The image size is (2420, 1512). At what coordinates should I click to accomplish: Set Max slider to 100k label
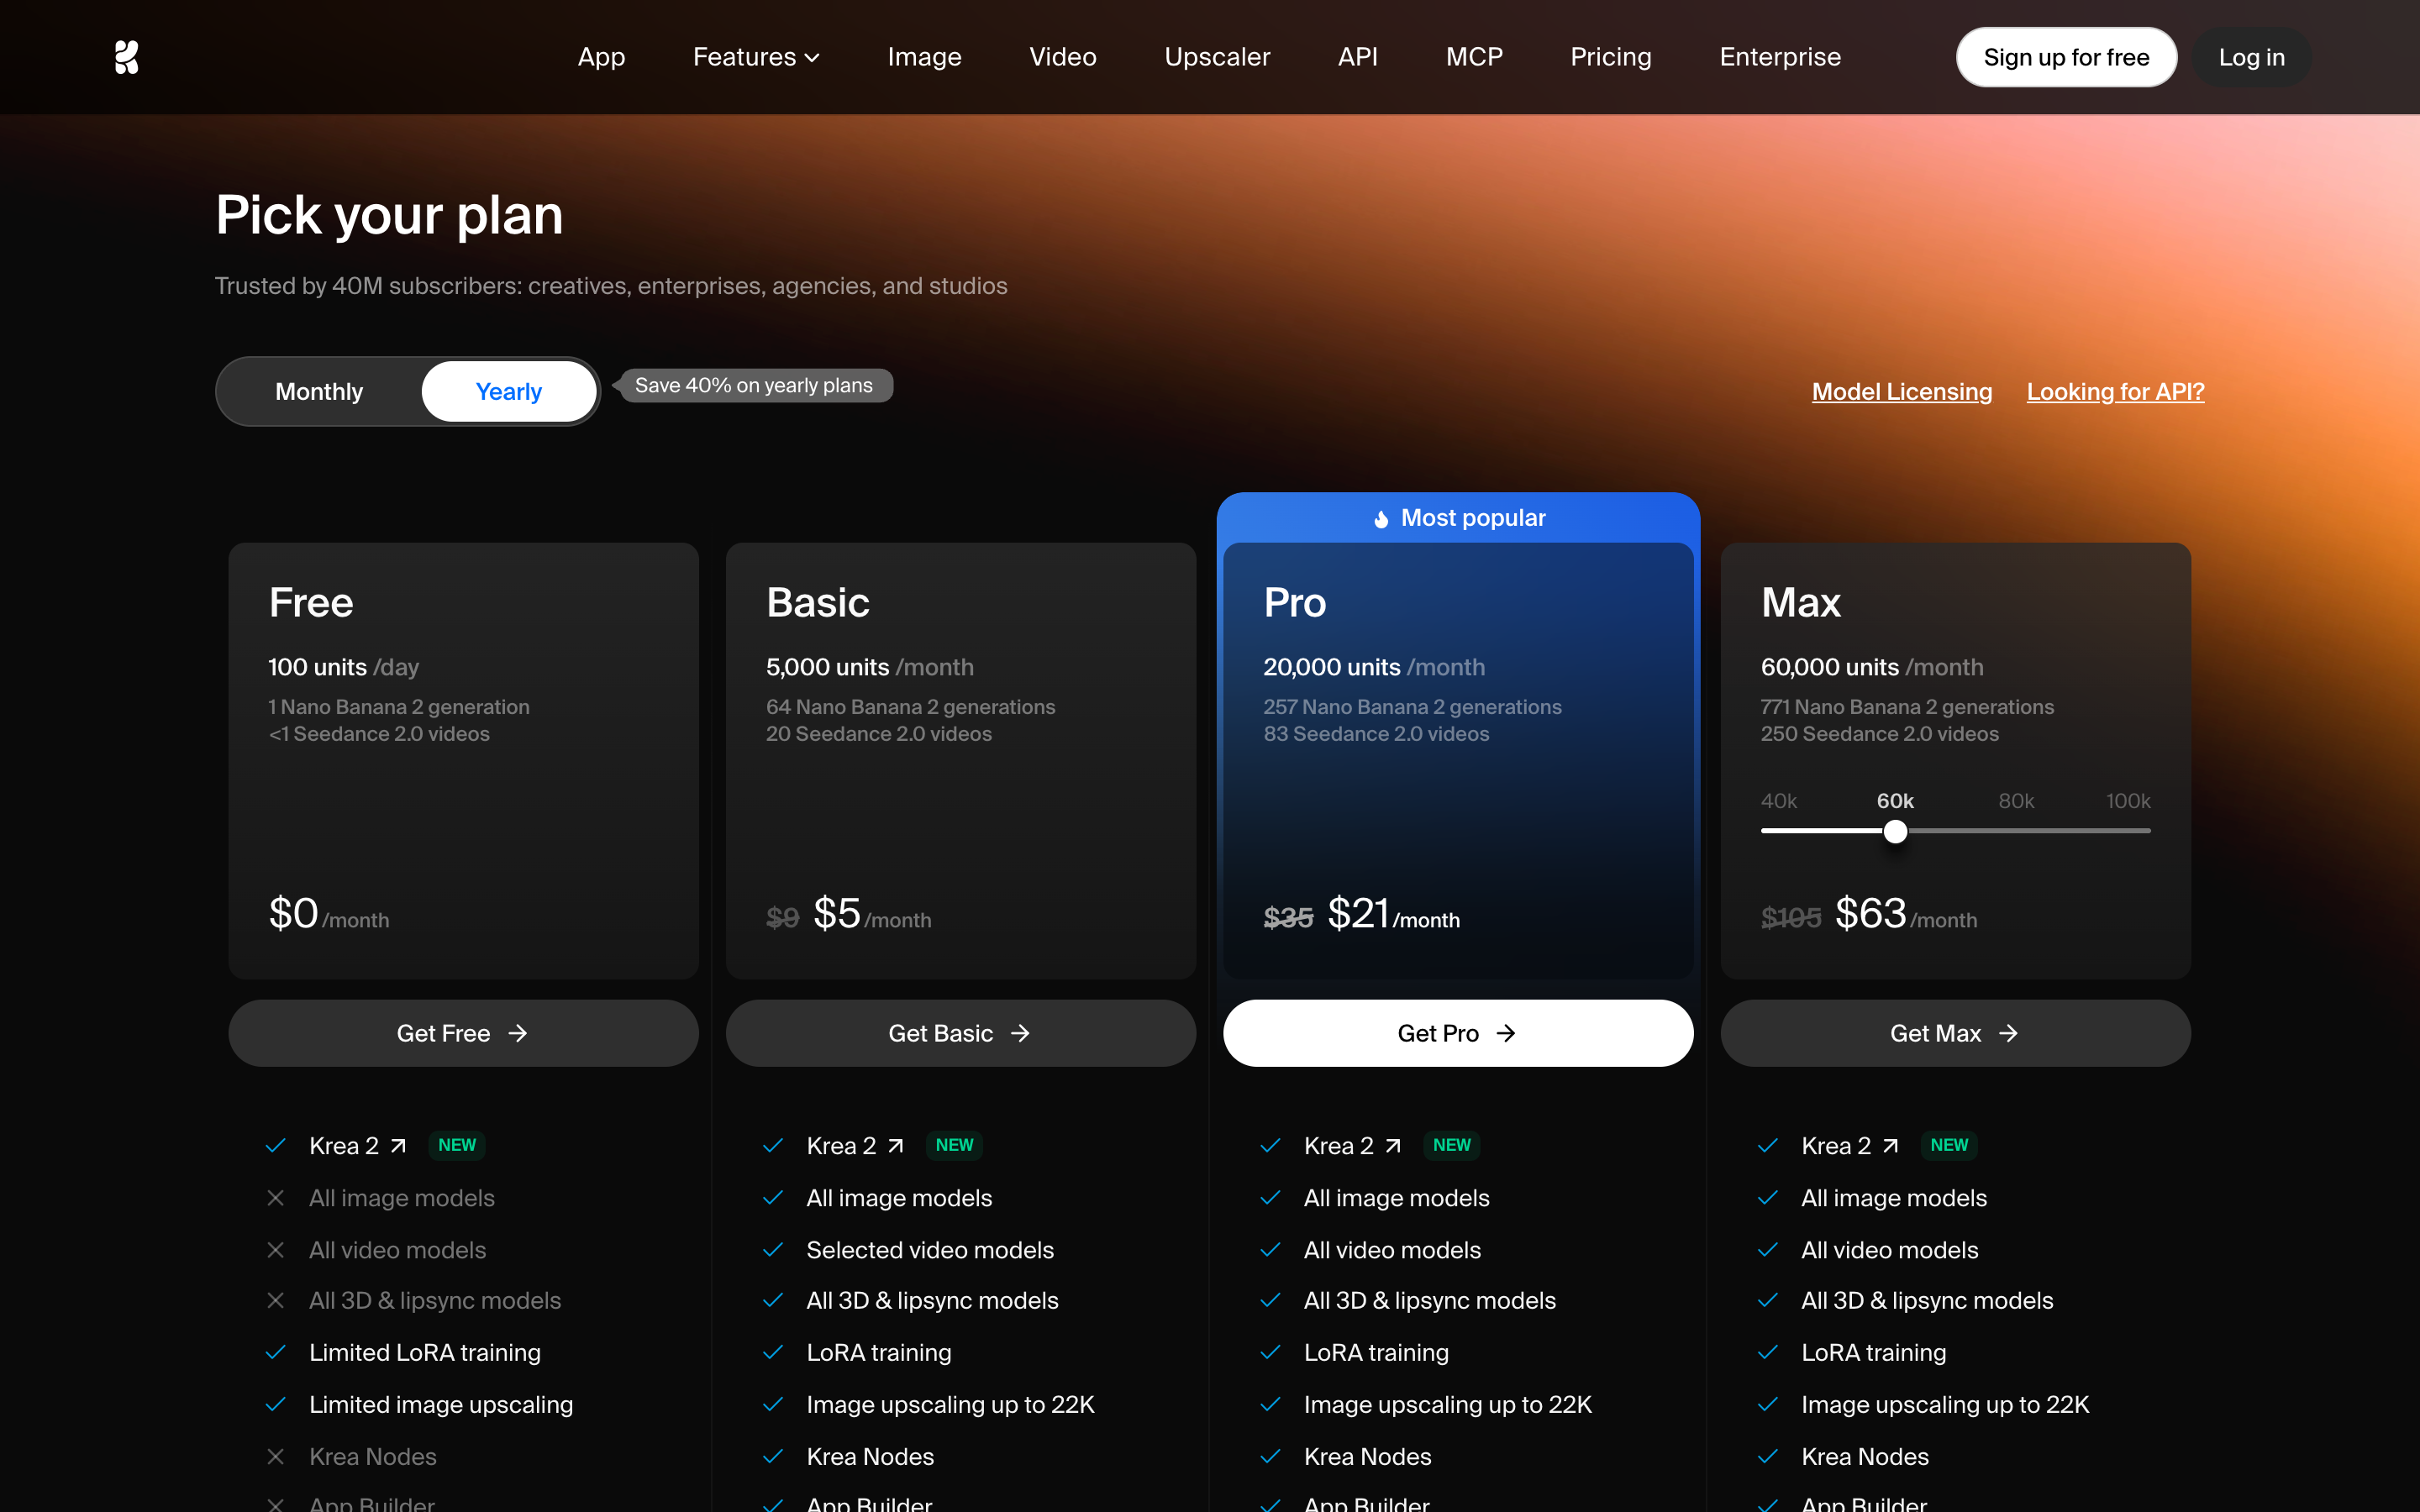point(2128,801)
